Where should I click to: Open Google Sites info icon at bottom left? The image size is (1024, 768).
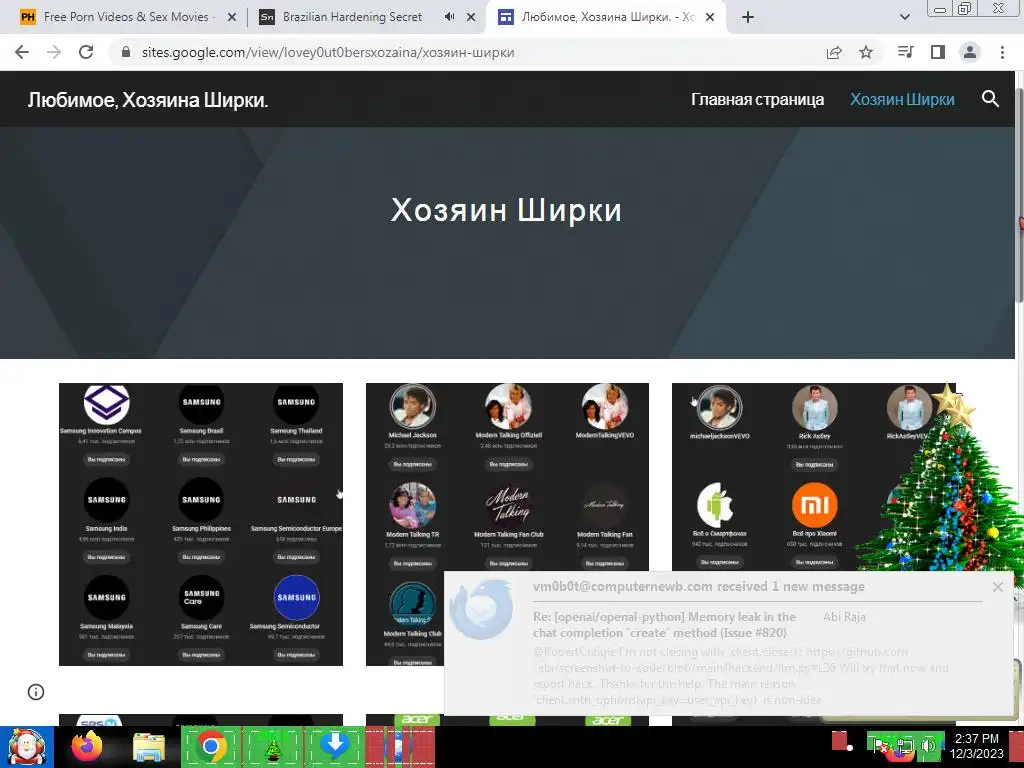[x=36, y=692]
